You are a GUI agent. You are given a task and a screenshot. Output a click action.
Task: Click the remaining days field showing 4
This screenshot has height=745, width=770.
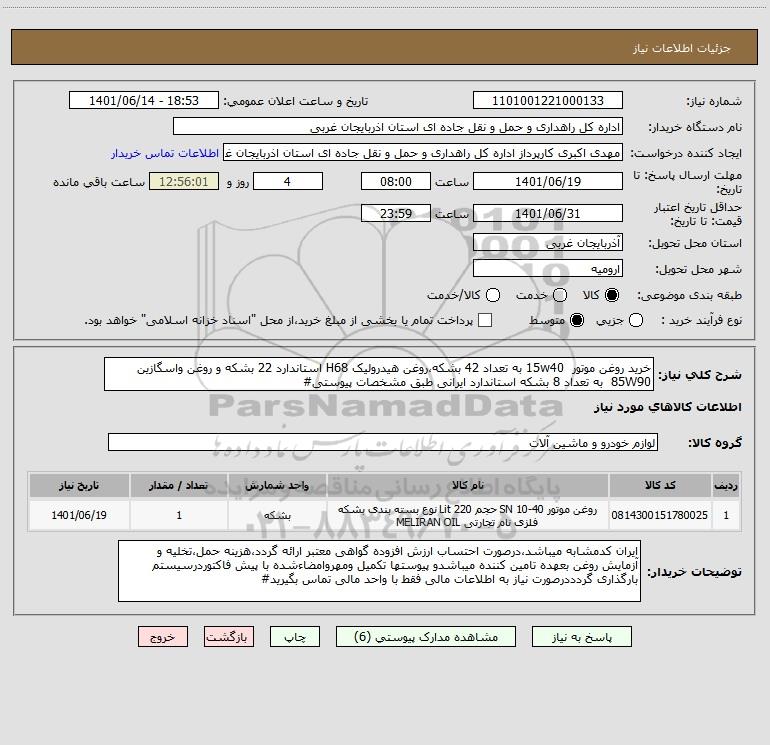[x=288, y=182]
